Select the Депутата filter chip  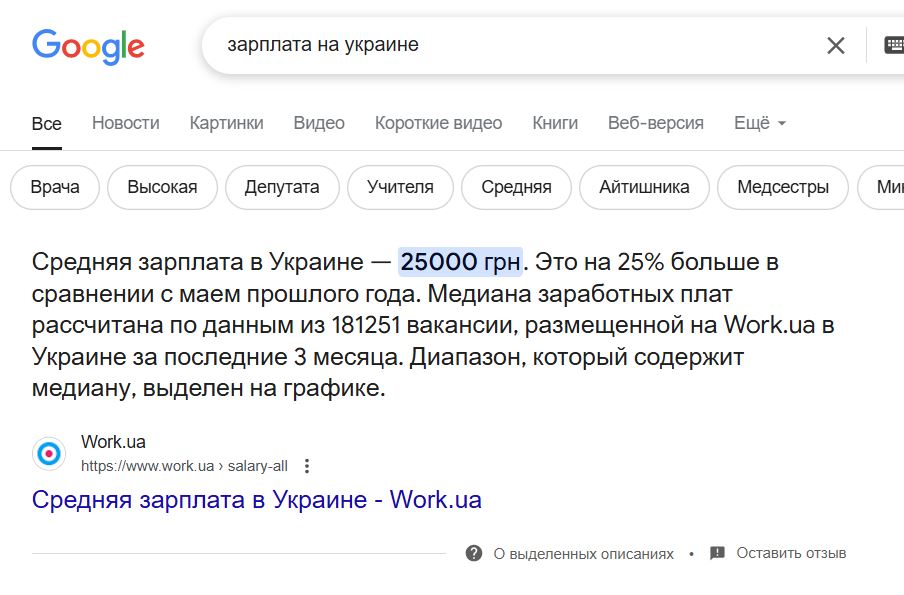pos(282,187)
